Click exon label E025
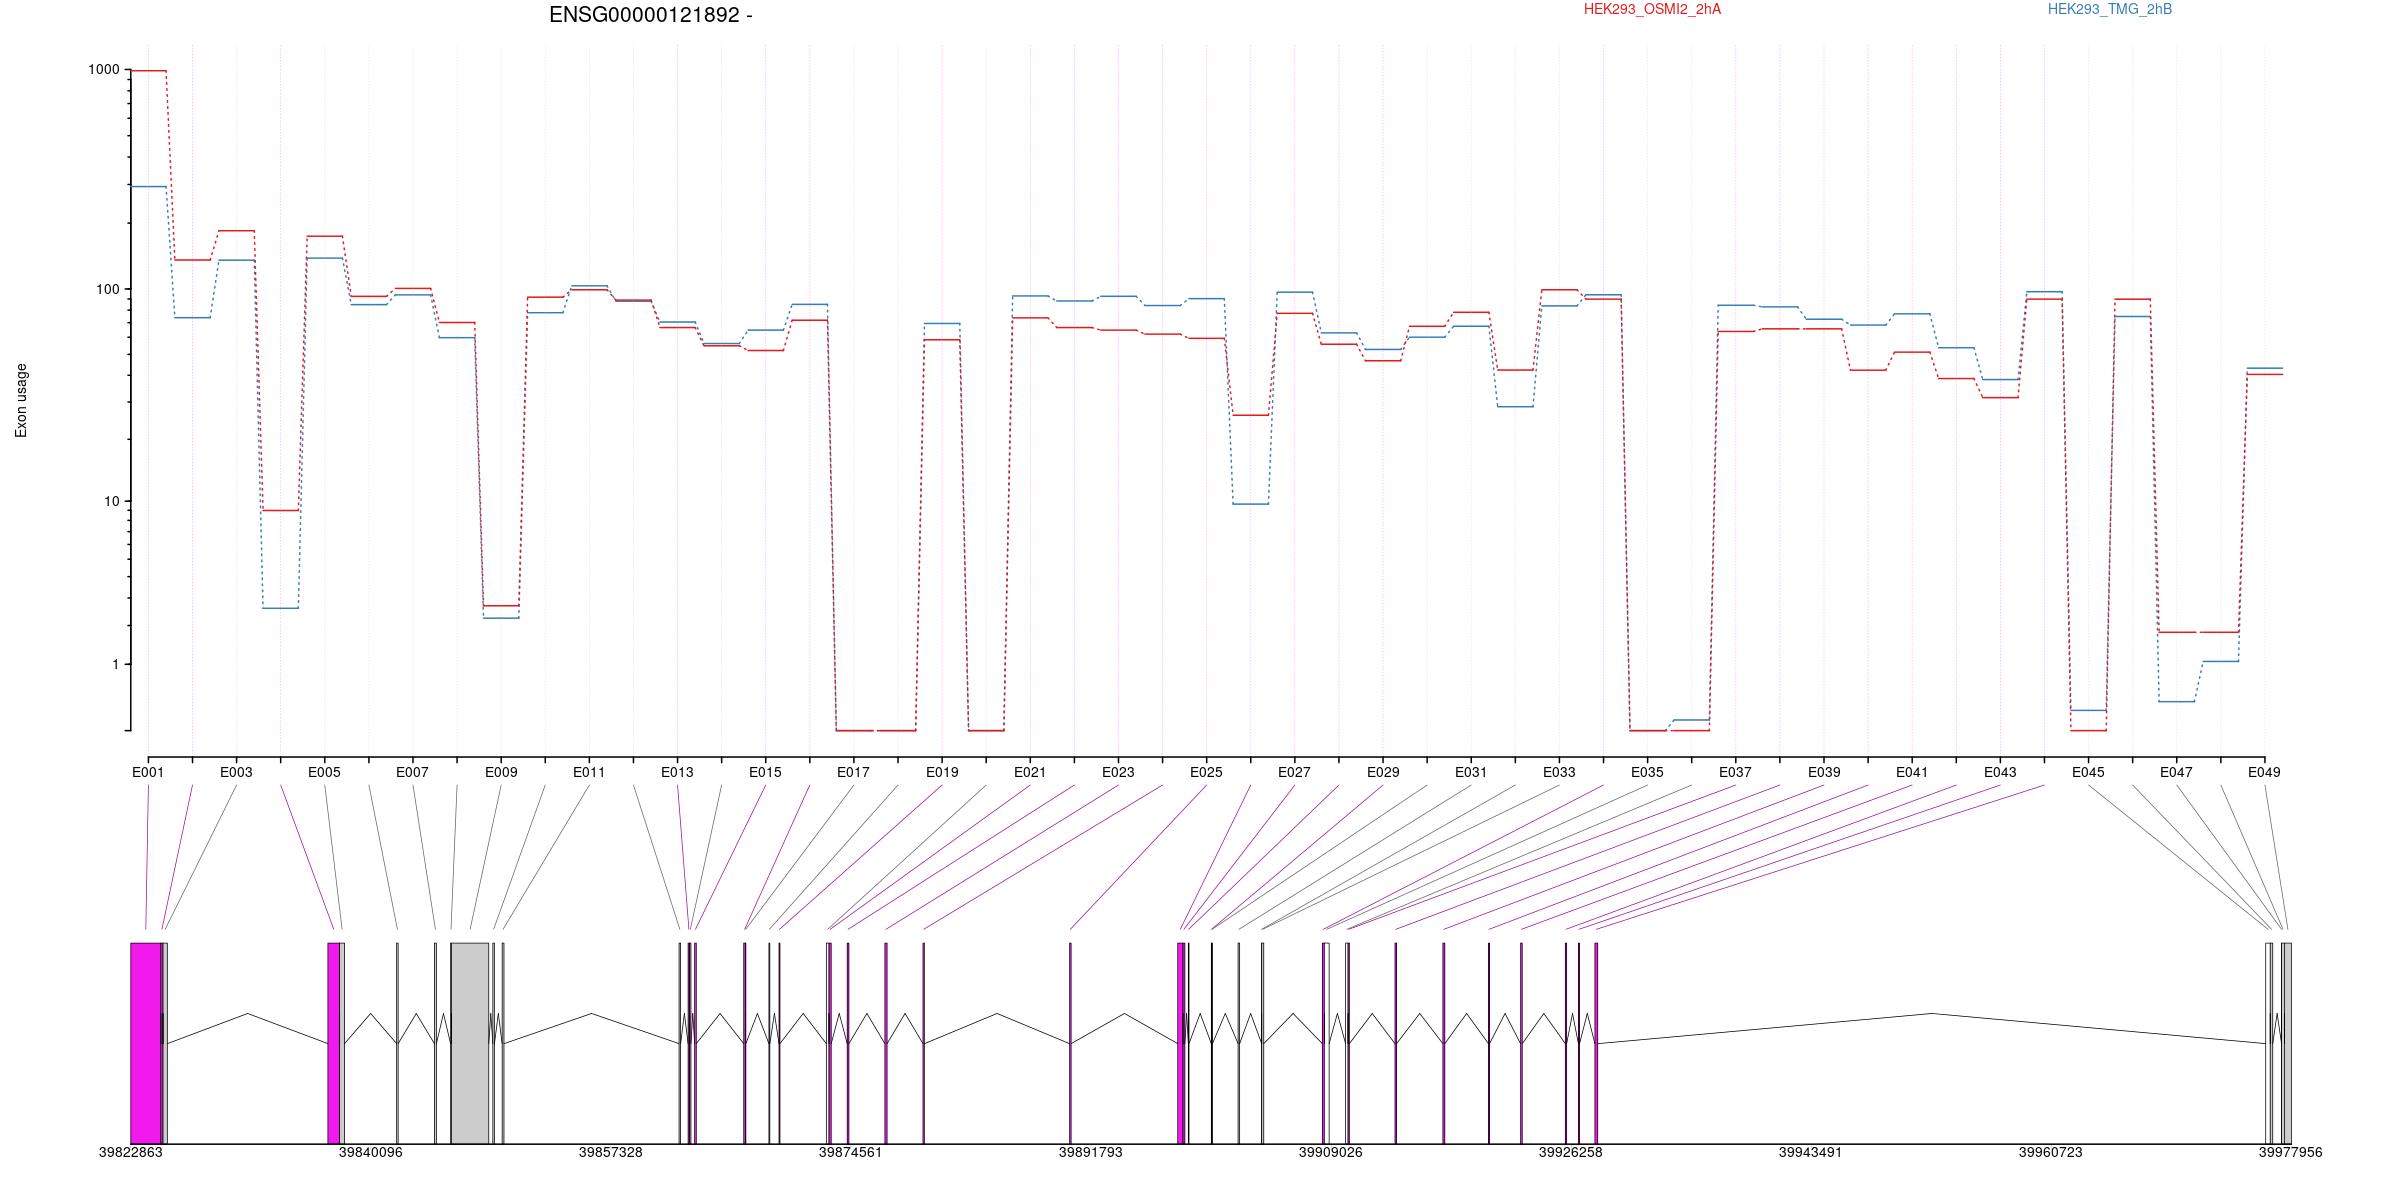This screenshot has width=2400, height=1200. click(1206, 772)
